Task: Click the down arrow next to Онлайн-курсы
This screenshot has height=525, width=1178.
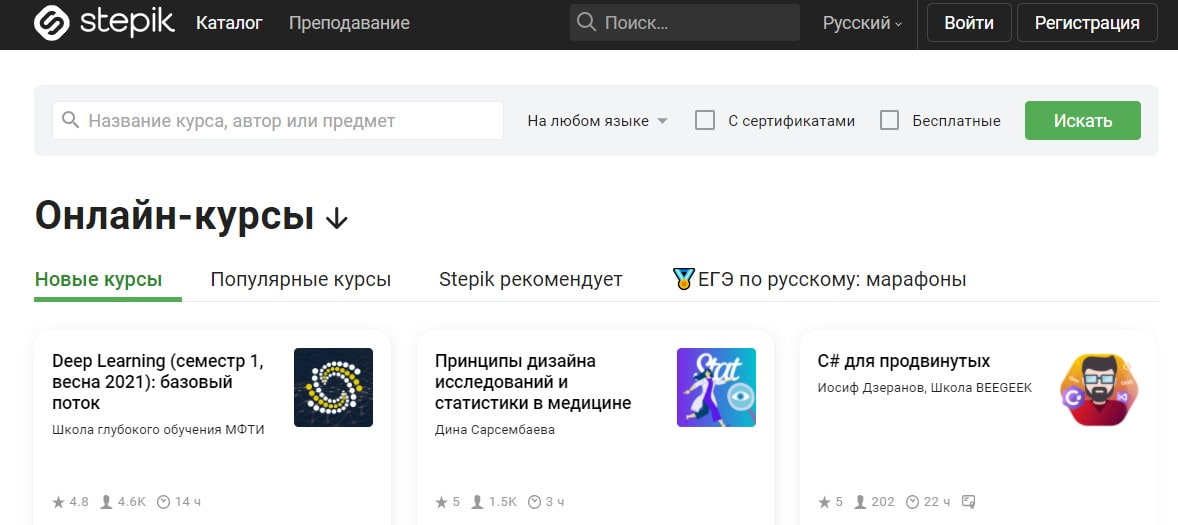Action: [x=337, y=218]
